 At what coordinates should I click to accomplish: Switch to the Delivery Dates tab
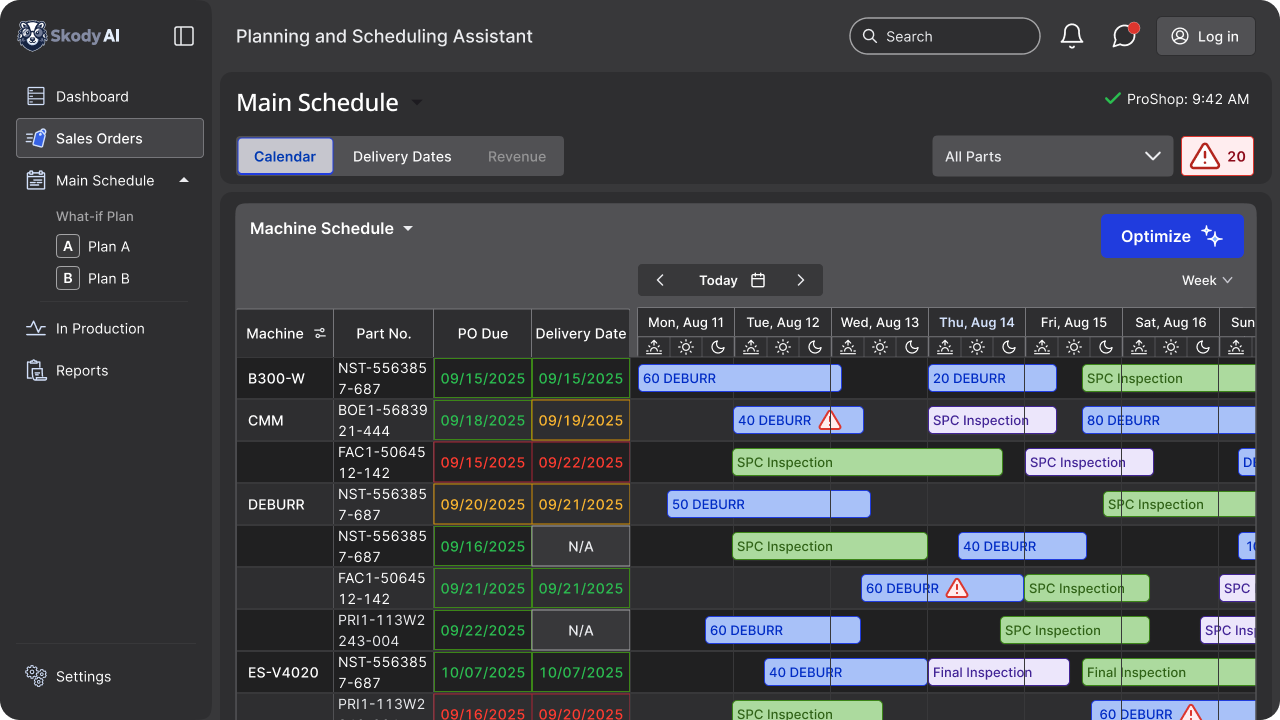click(x=402, y=157)
